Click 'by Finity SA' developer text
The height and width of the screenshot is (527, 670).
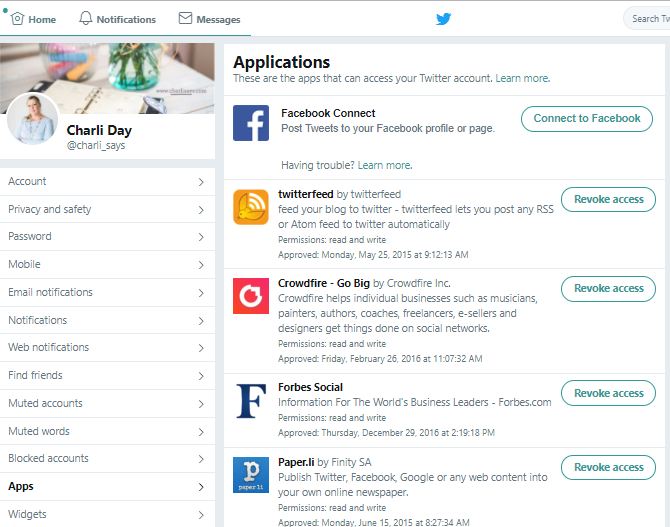pos(344,462)
